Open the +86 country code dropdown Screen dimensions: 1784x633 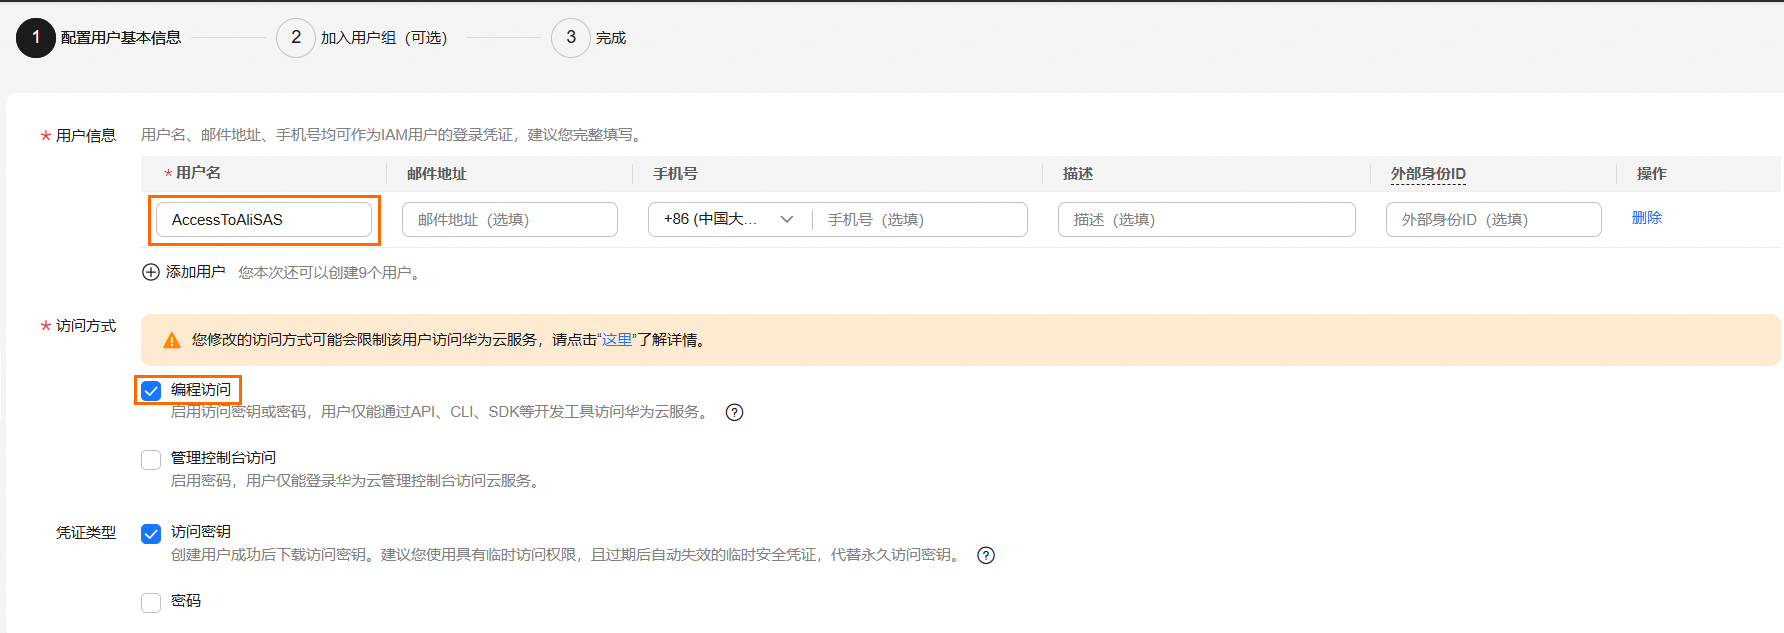pos(729,219)
